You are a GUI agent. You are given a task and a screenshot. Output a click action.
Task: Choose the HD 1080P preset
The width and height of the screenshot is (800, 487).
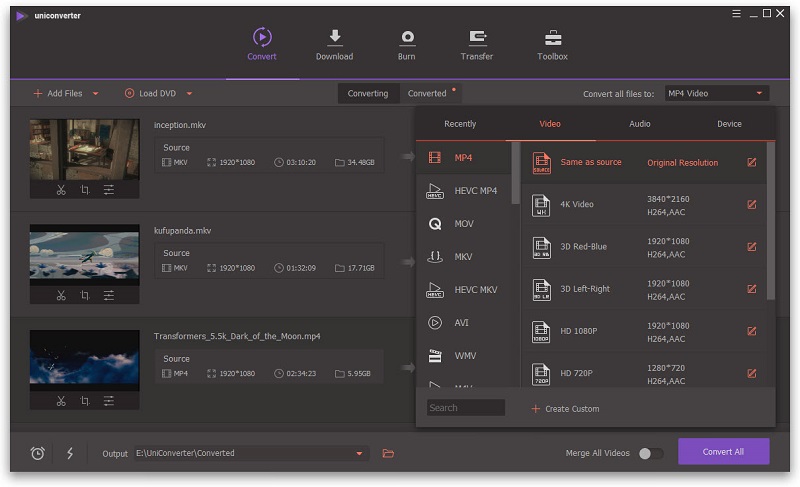644,332
